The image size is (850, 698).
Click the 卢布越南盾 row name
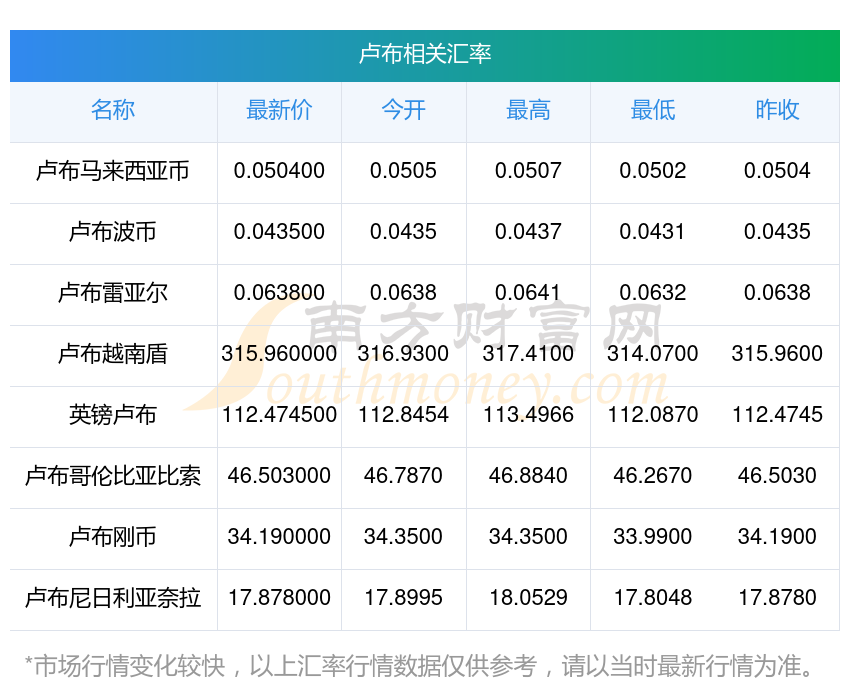[x=113, y=354]
